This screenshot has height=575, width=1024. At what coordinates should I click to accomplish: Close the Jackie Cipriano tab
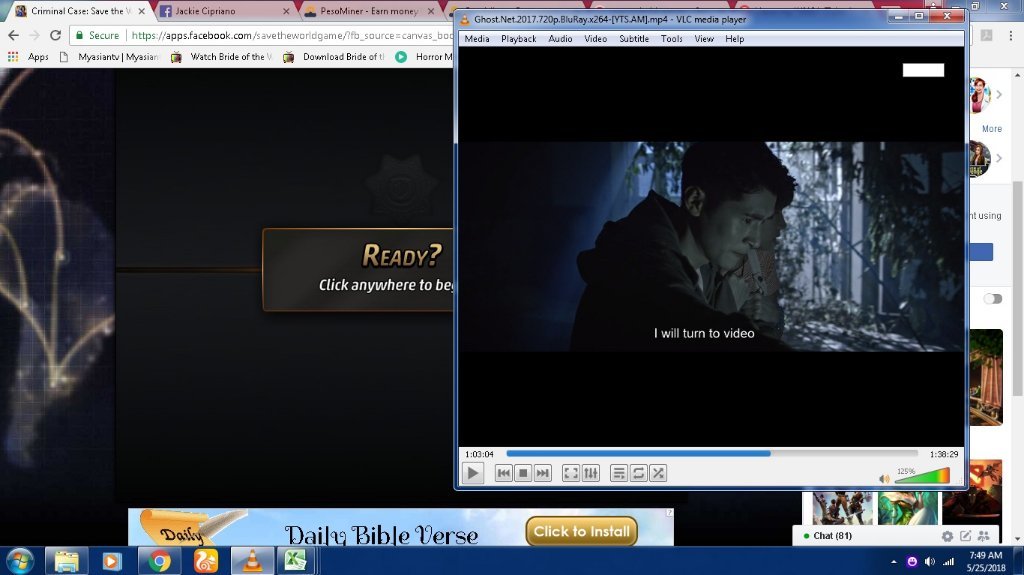point(286,11)
